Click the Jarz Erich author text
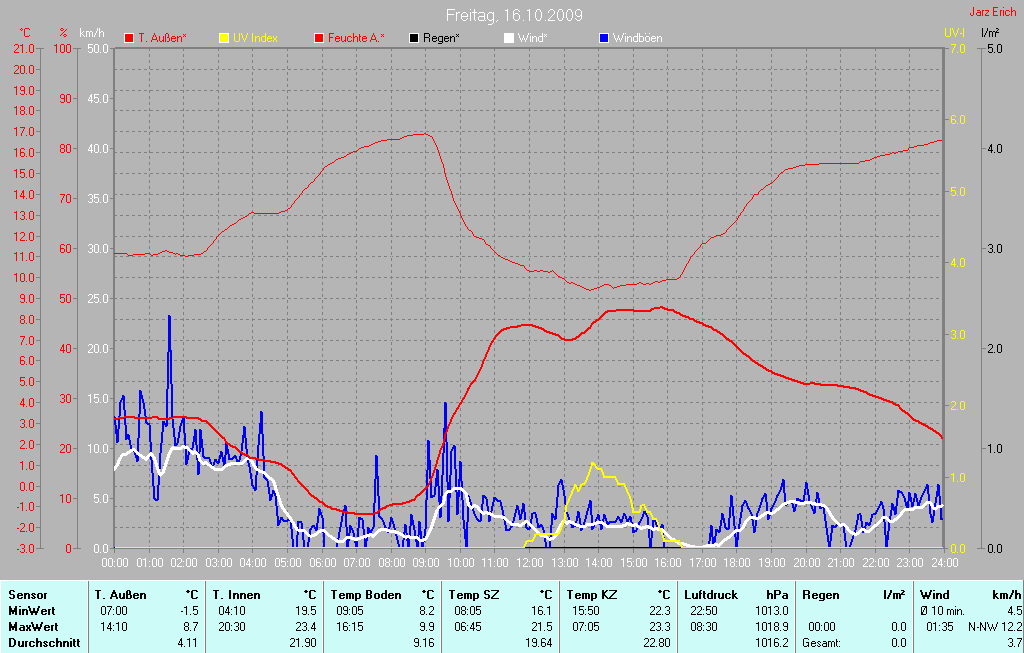This screenshot has height=653, width=1024. [x=993, y=13]
